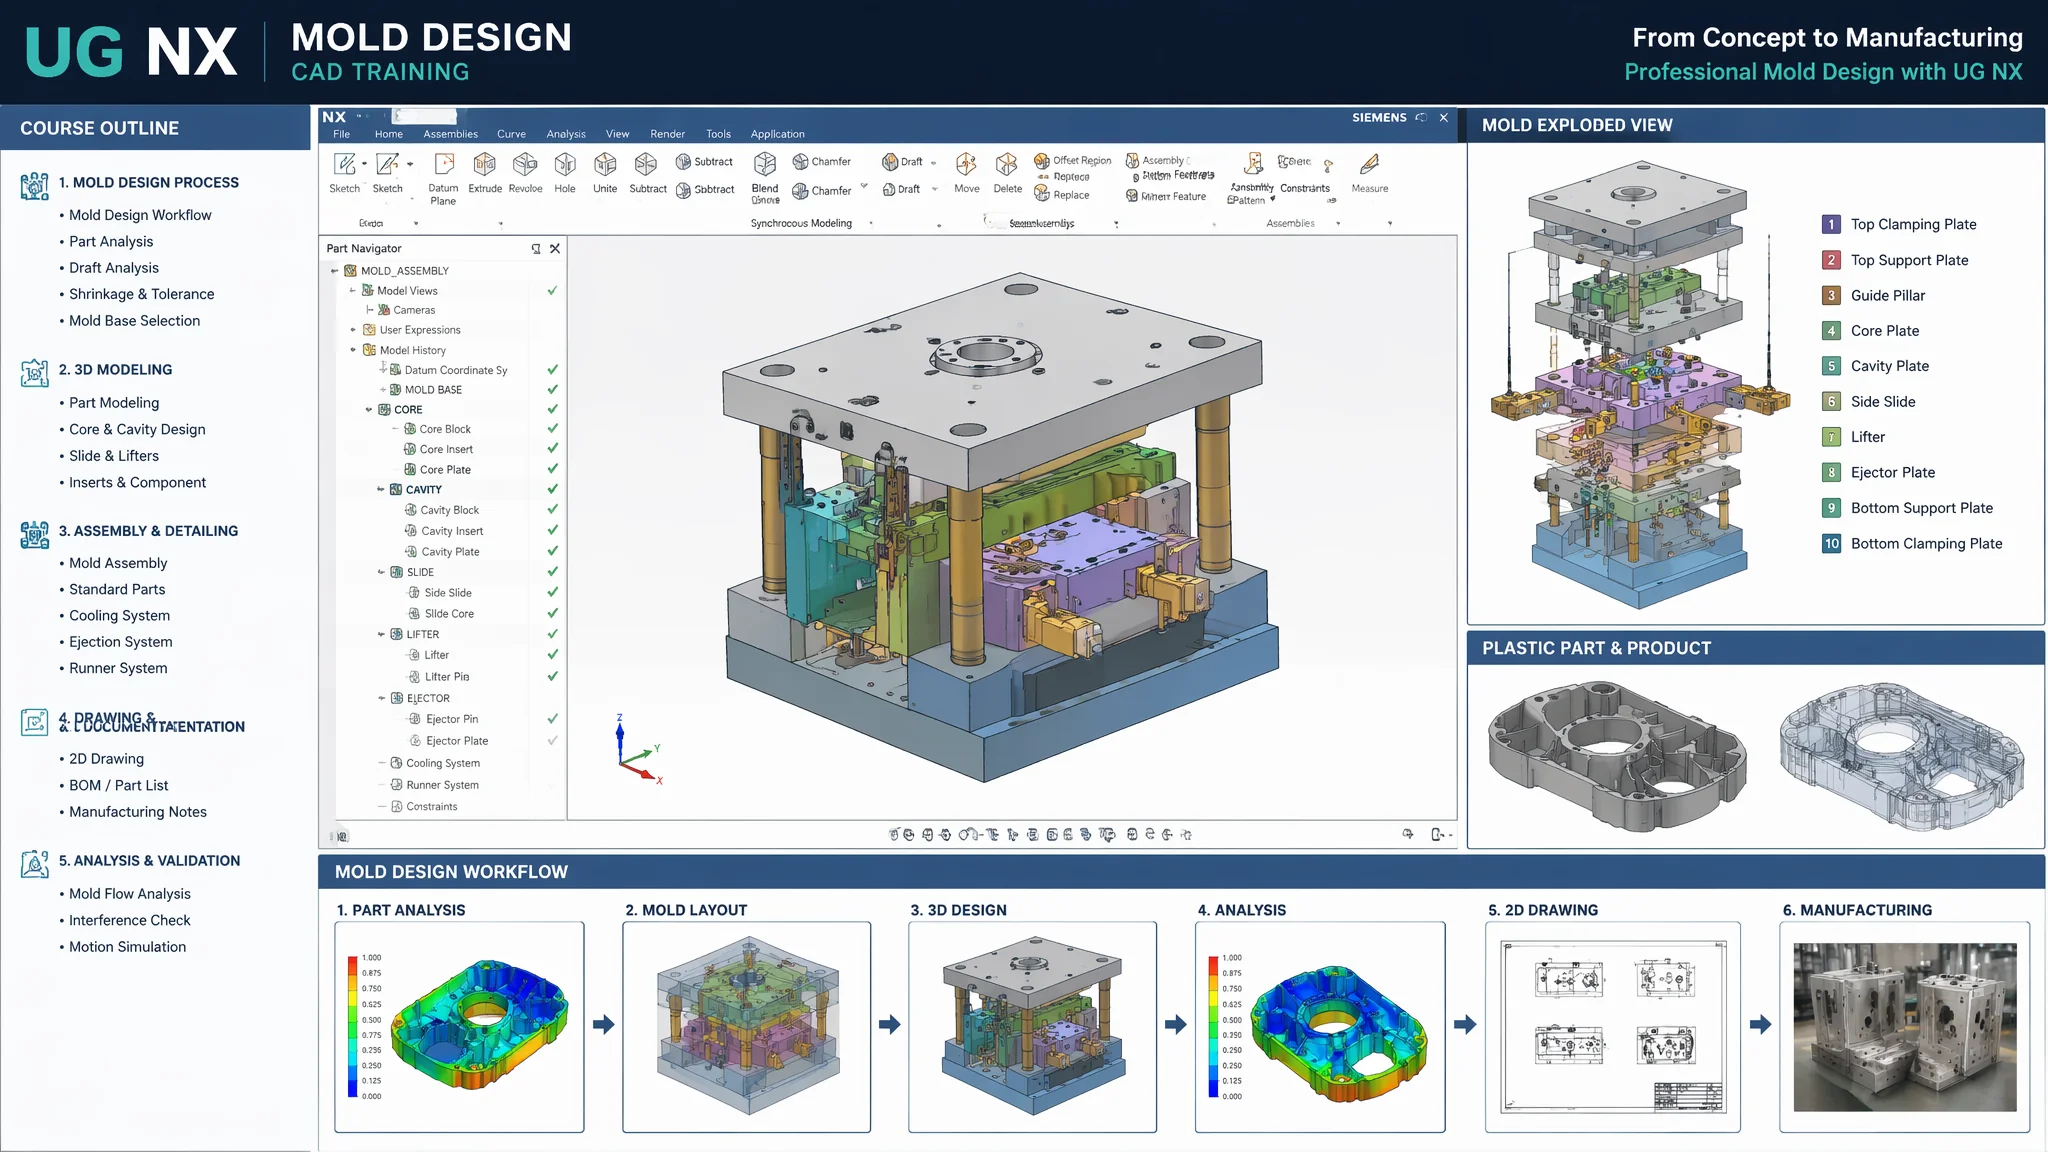Click the Cooling System node icon

click(x=396, y=763)
